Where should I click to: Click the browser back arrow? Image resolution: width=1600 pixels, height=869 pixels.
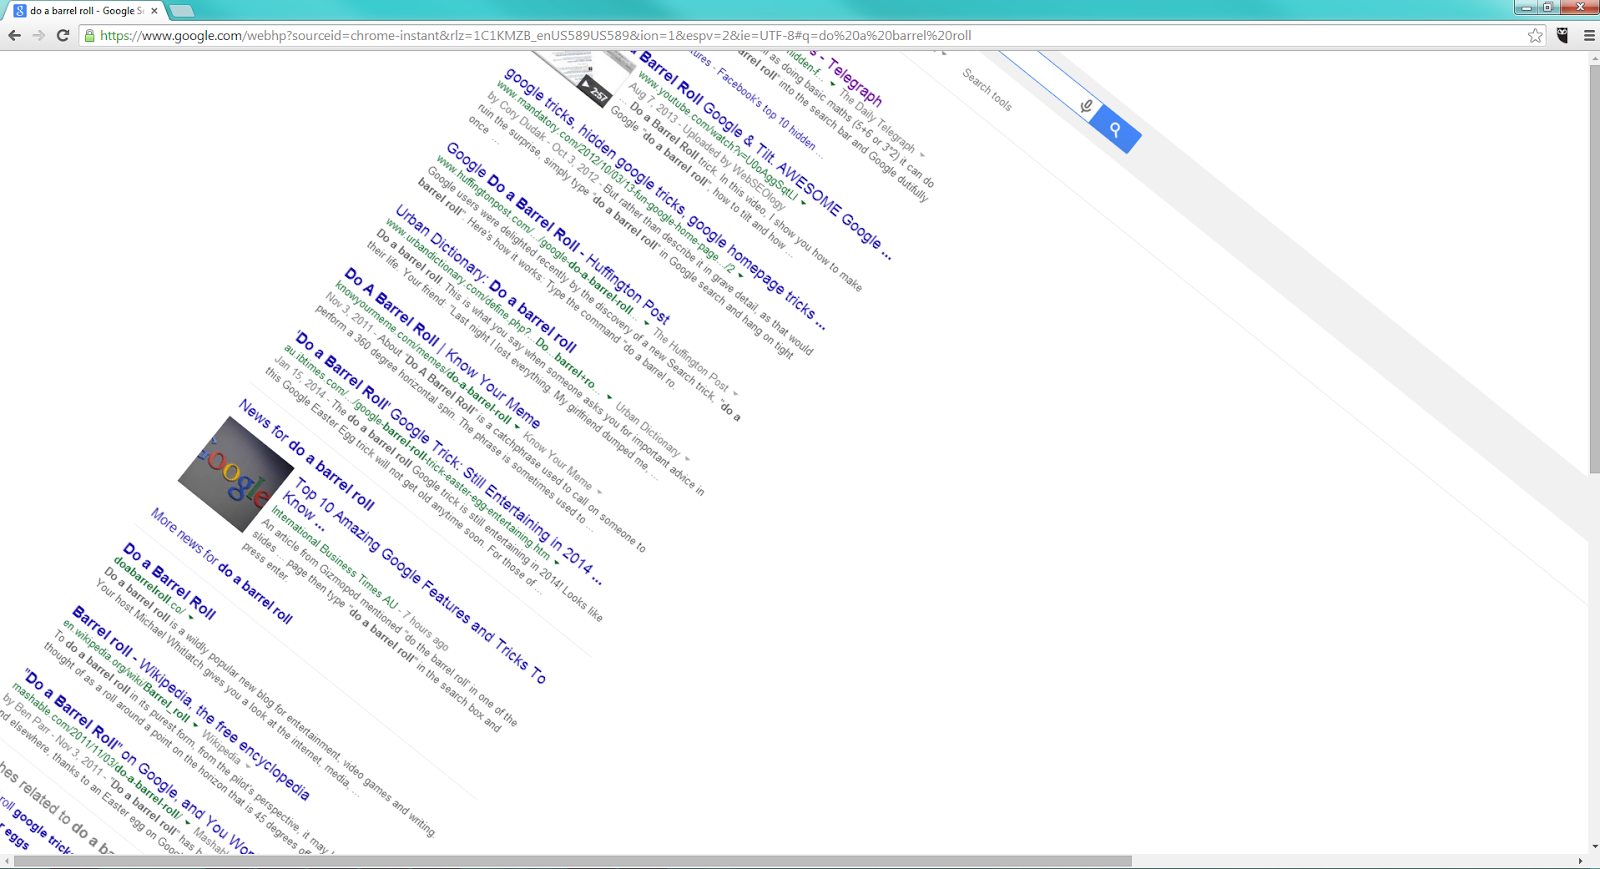coord(14,35)
